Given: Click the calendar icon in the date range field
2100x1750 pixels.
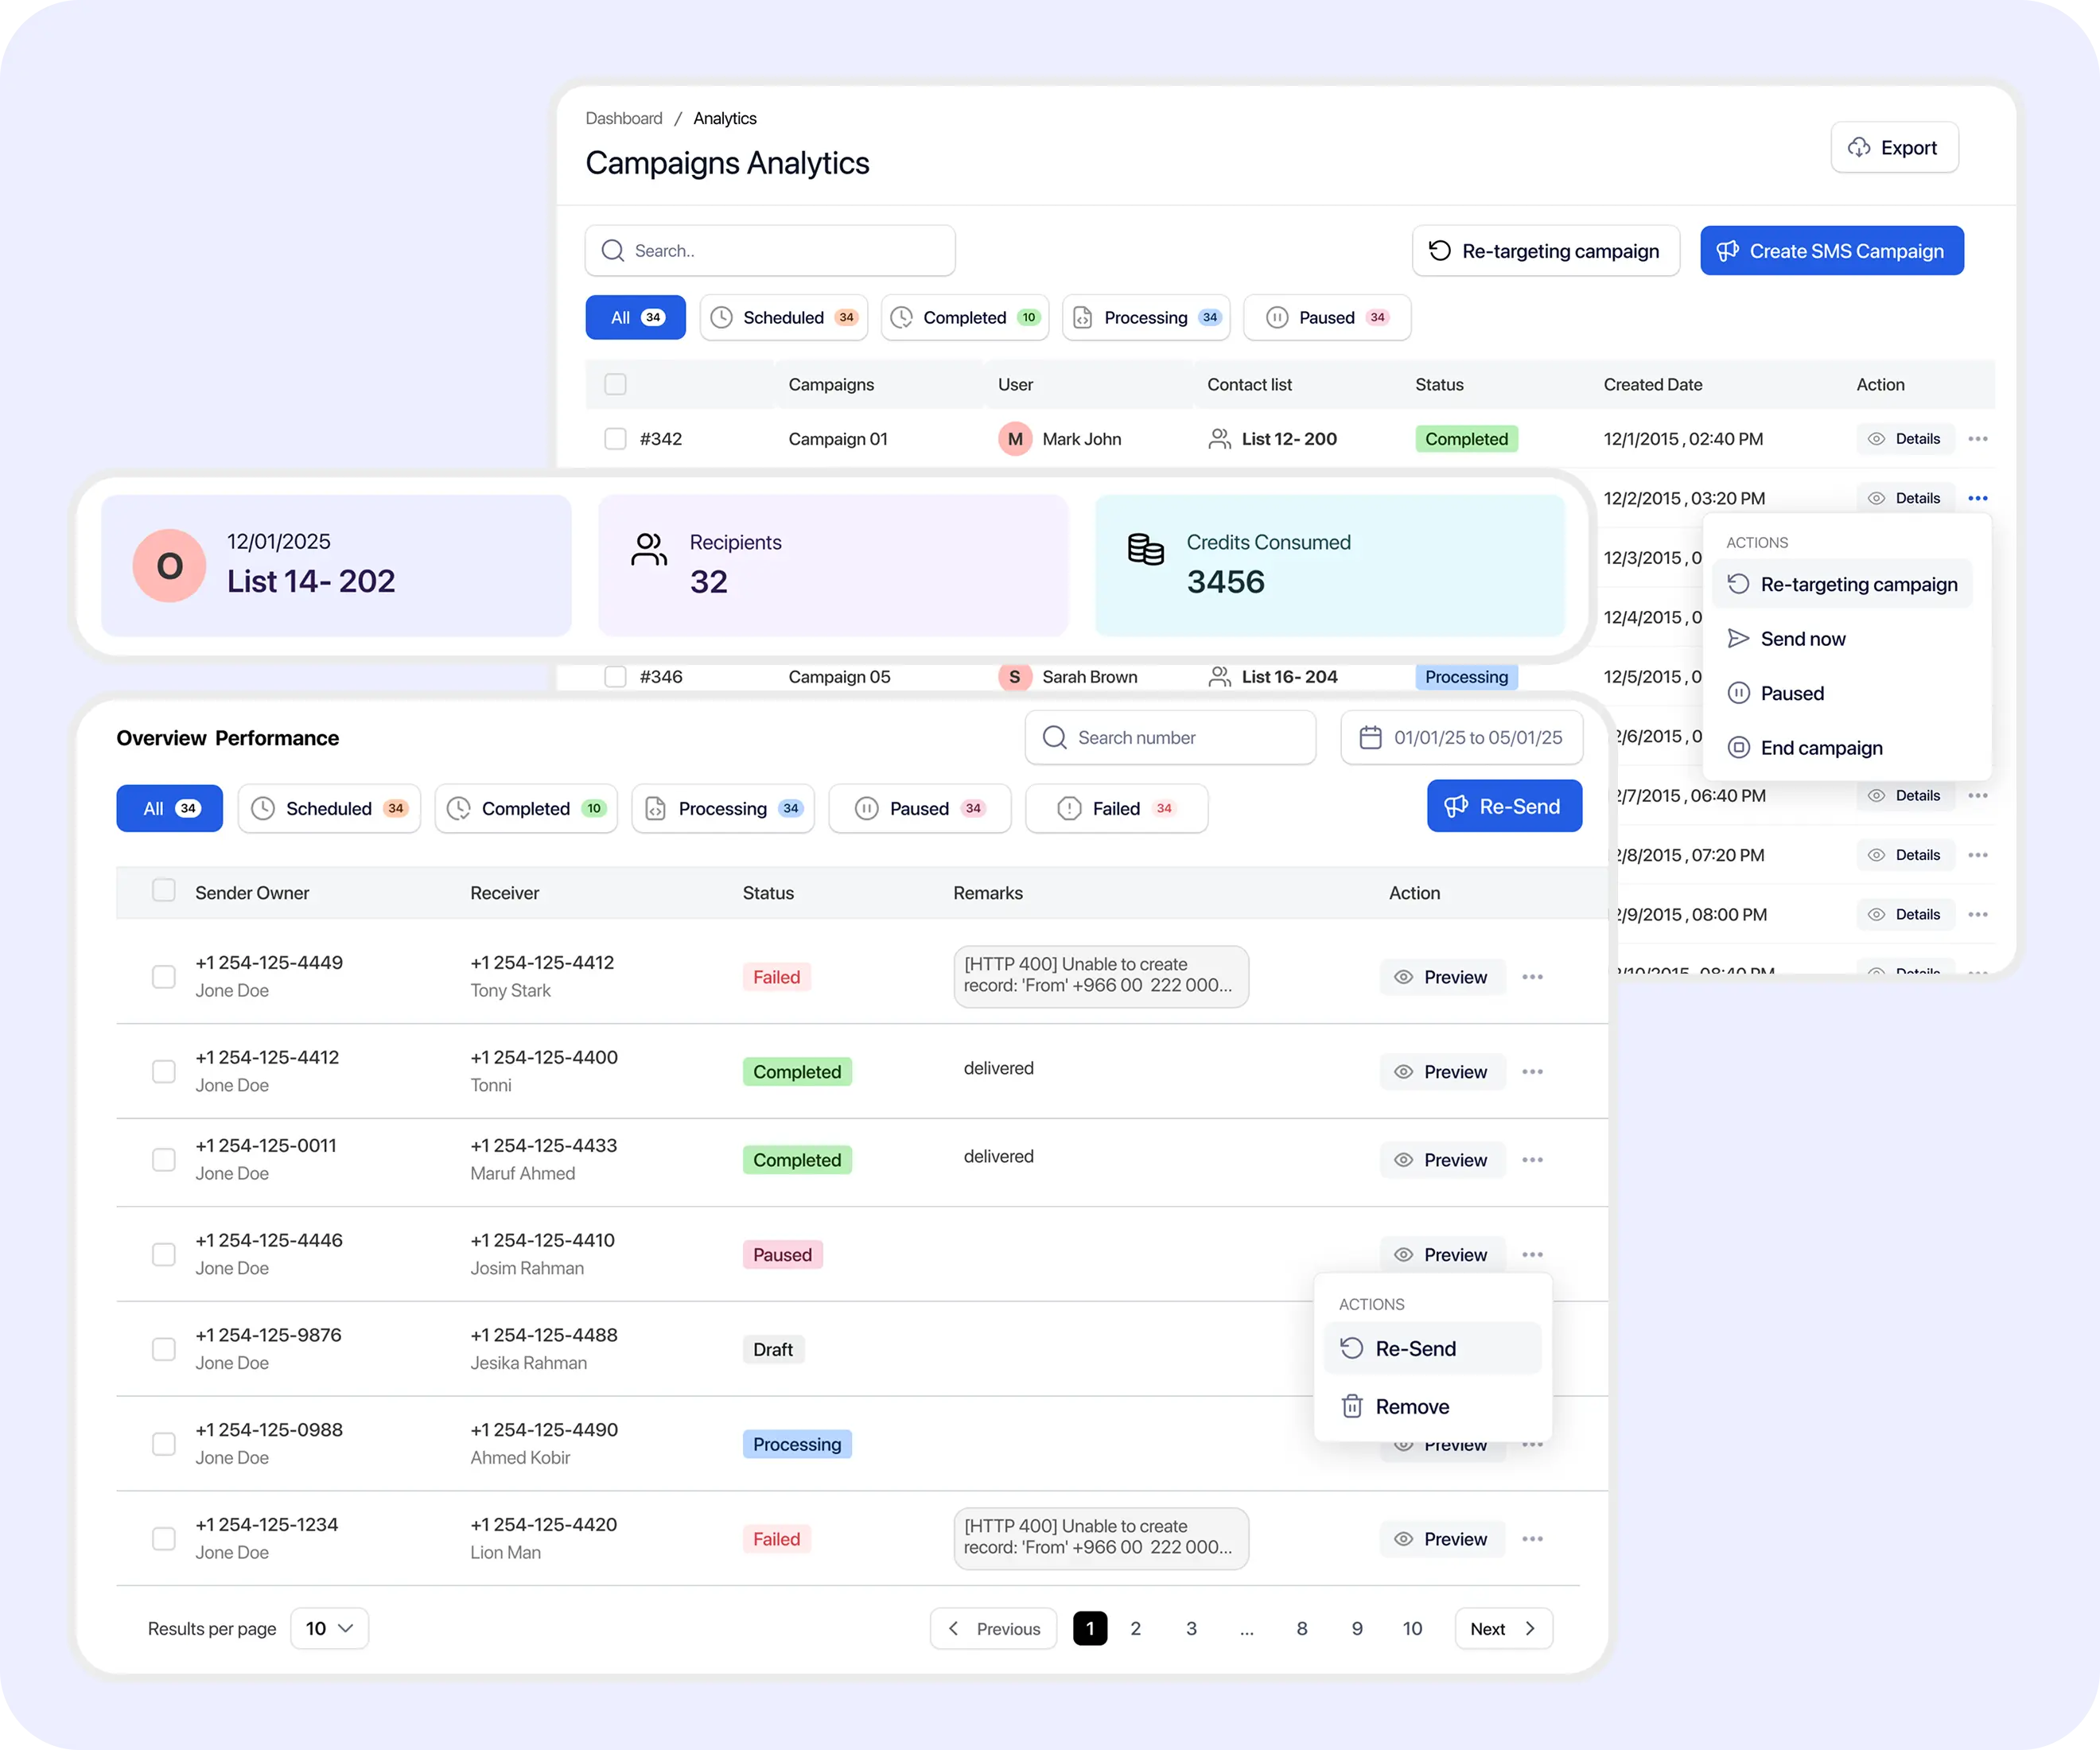Looking at the screenshot, I should click(x=1370, y=738).
